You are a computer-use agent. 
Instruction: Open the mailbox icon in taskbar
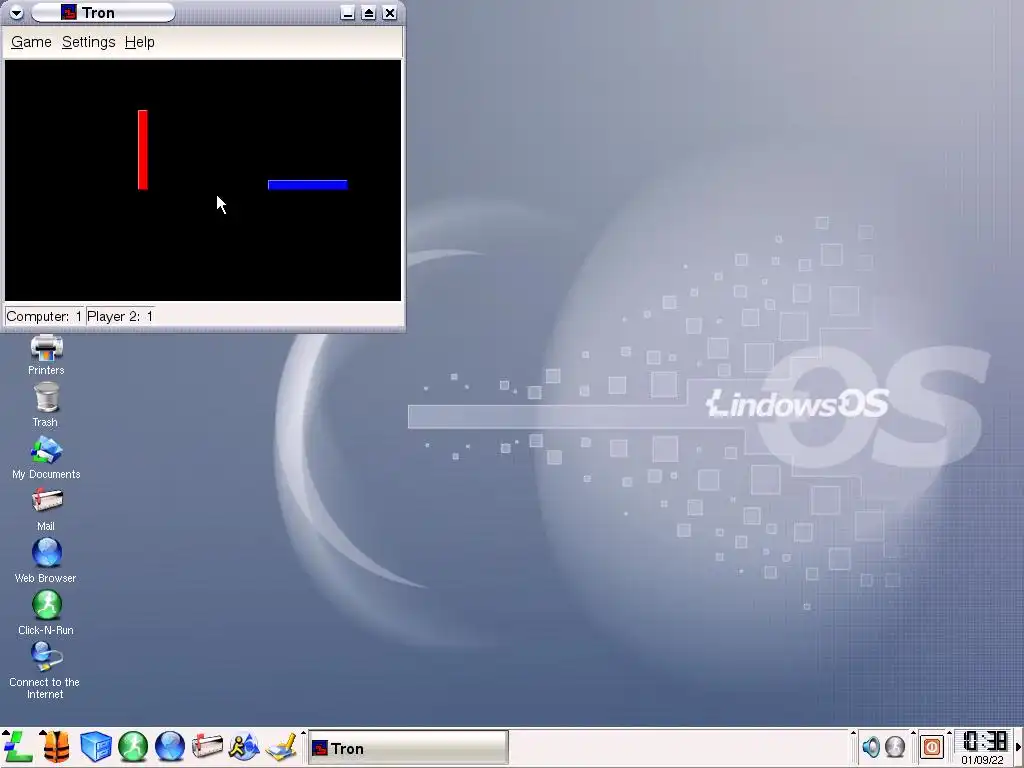[207, 746]
